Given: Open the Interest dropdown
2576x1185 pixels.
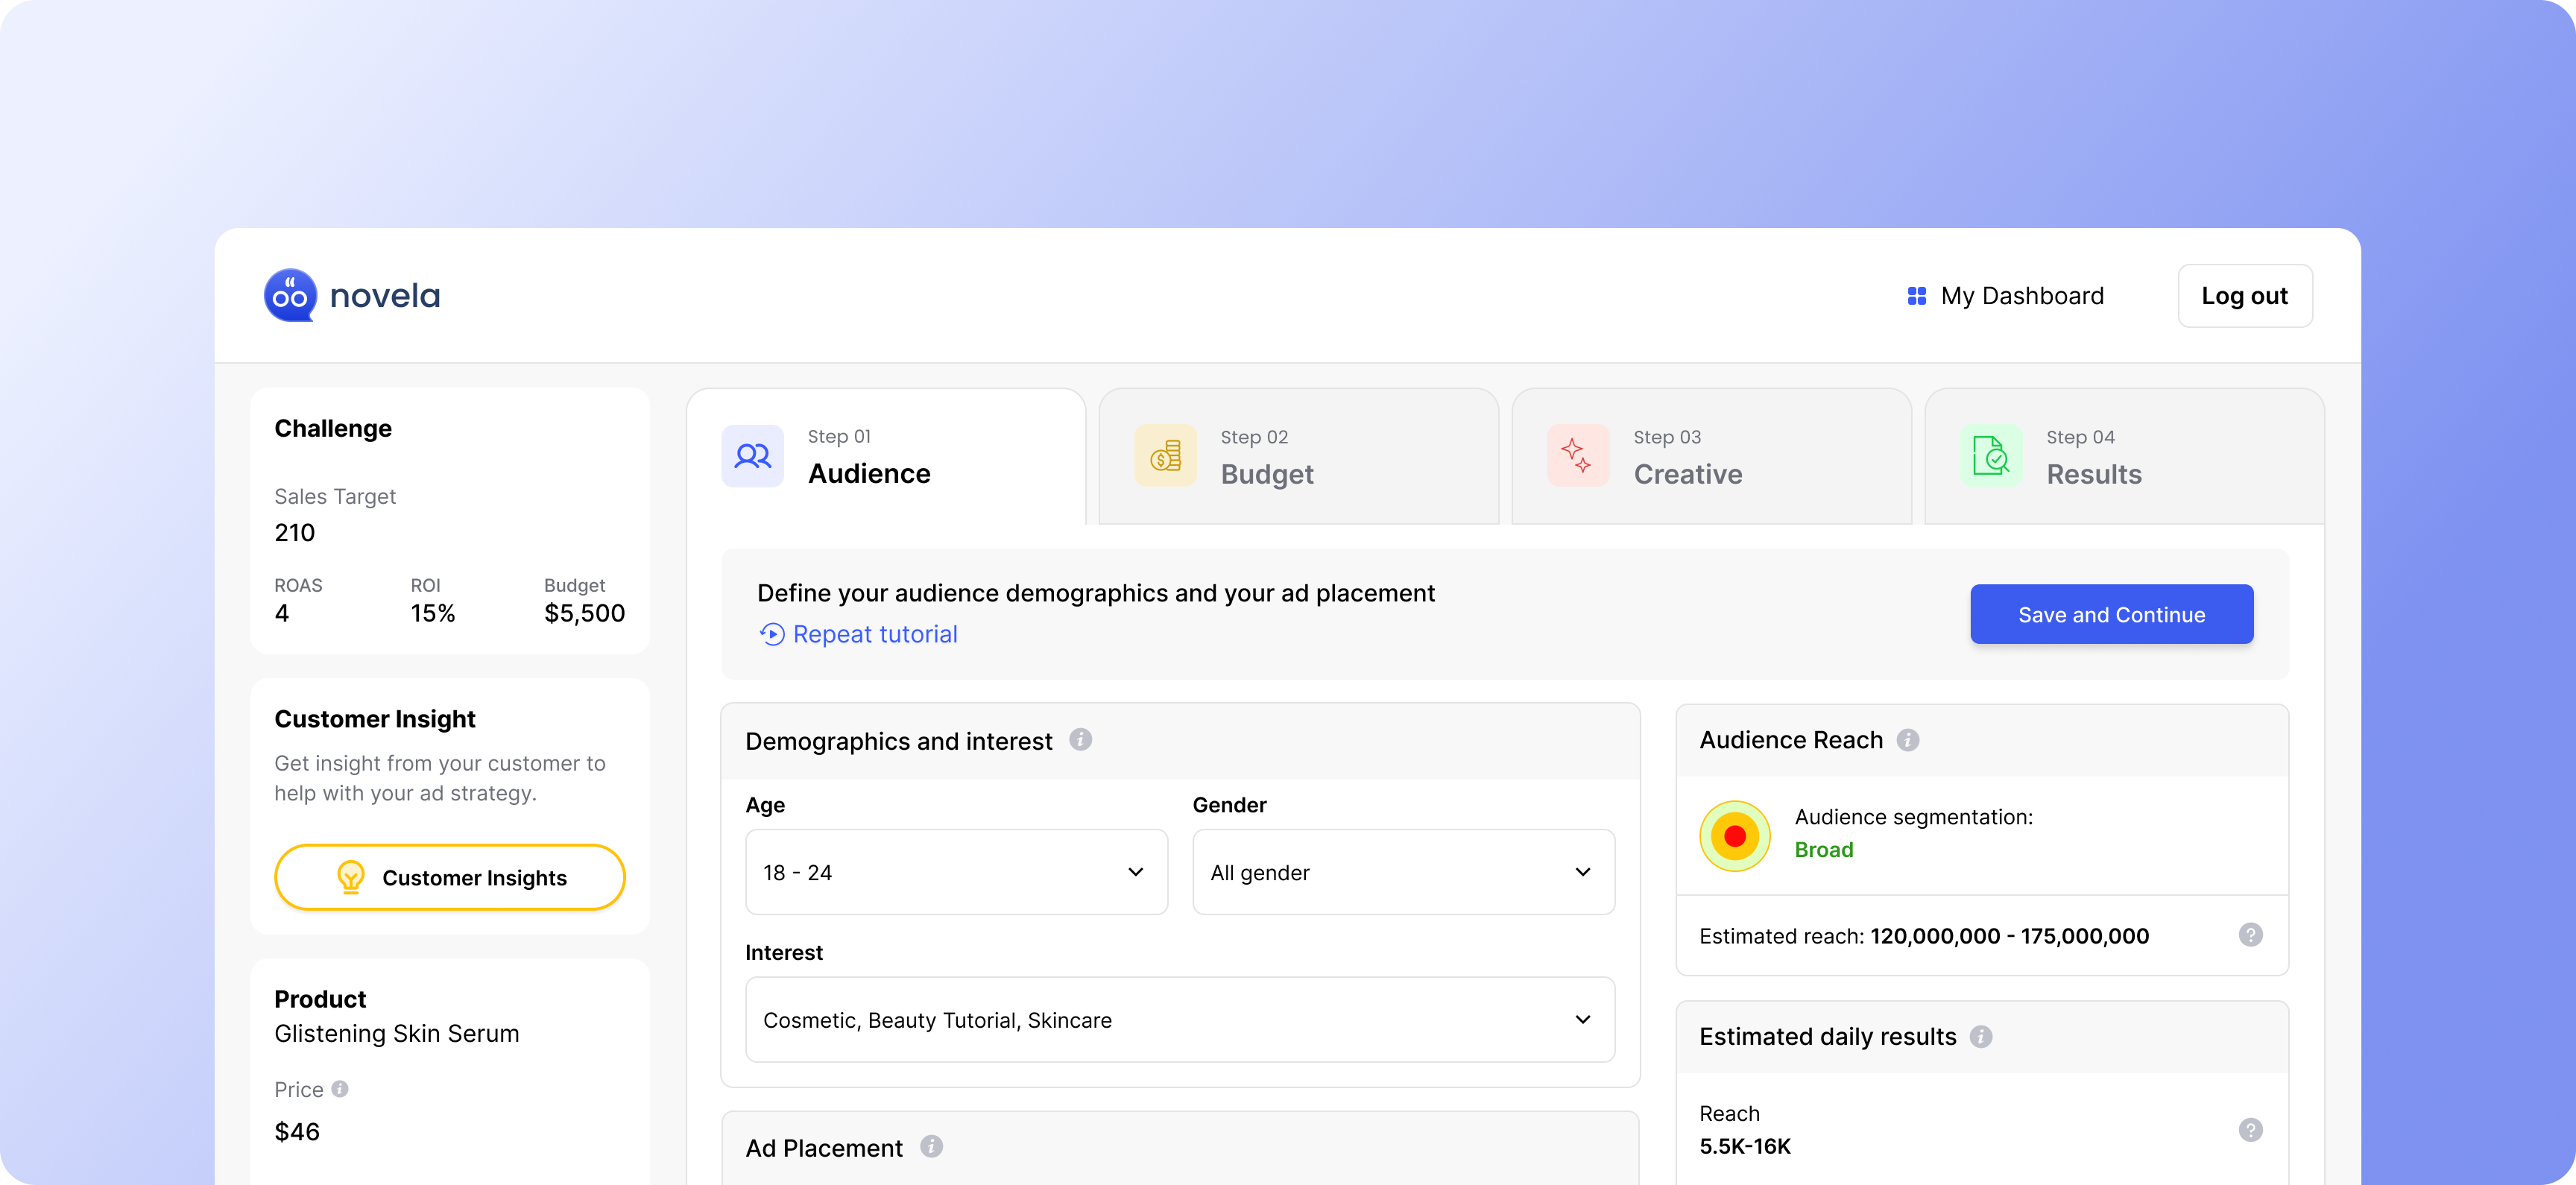Looking at the screenshot, I should click(1180, 1020).
